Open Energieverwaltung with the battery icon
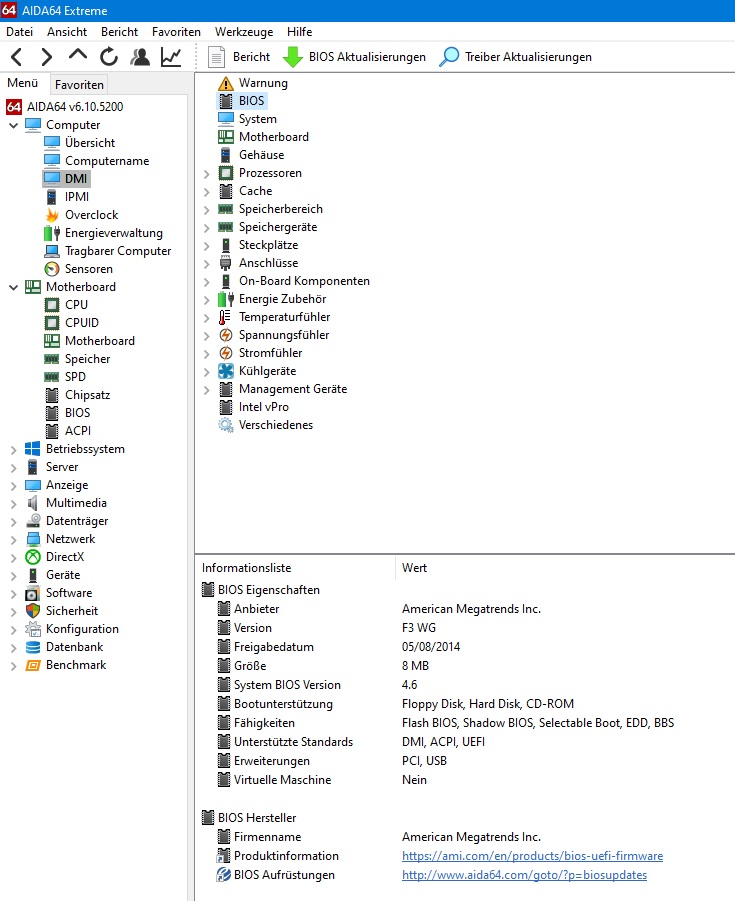 (x=103, y=233)
